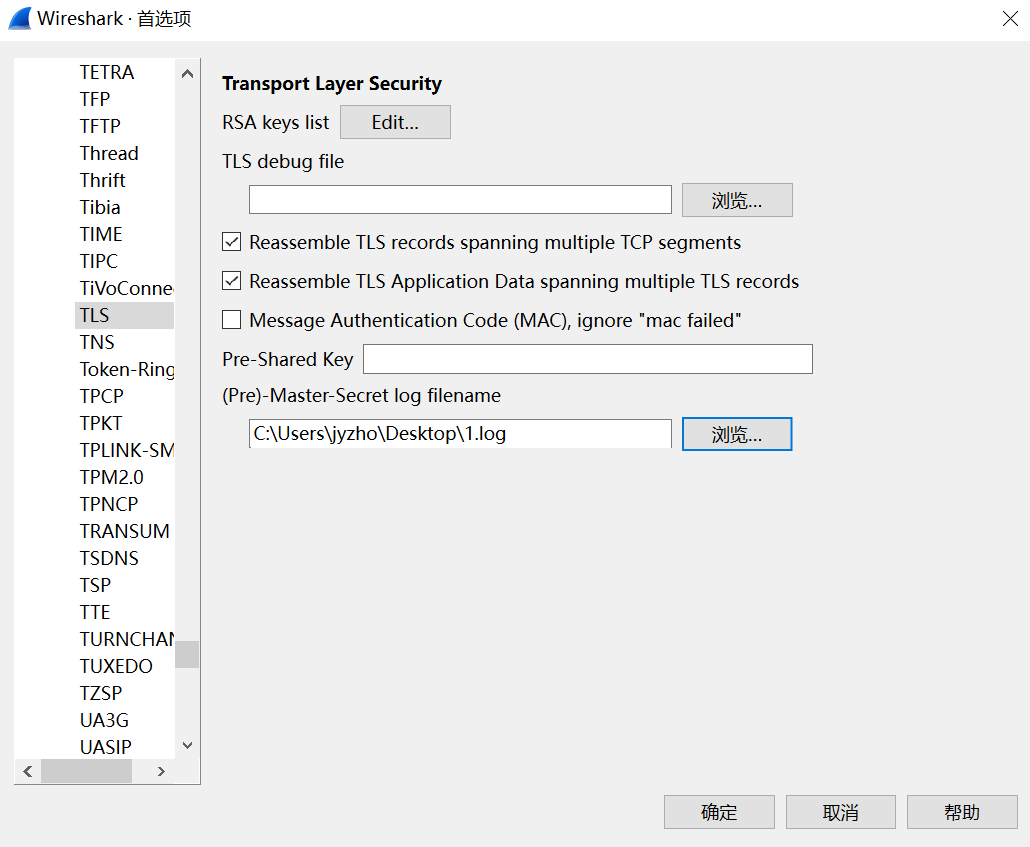Image resolution: width=1030 pixels, height=847 pixels.
Task: Select TPKT protocol in list
Action: click(x=101, y=423)
